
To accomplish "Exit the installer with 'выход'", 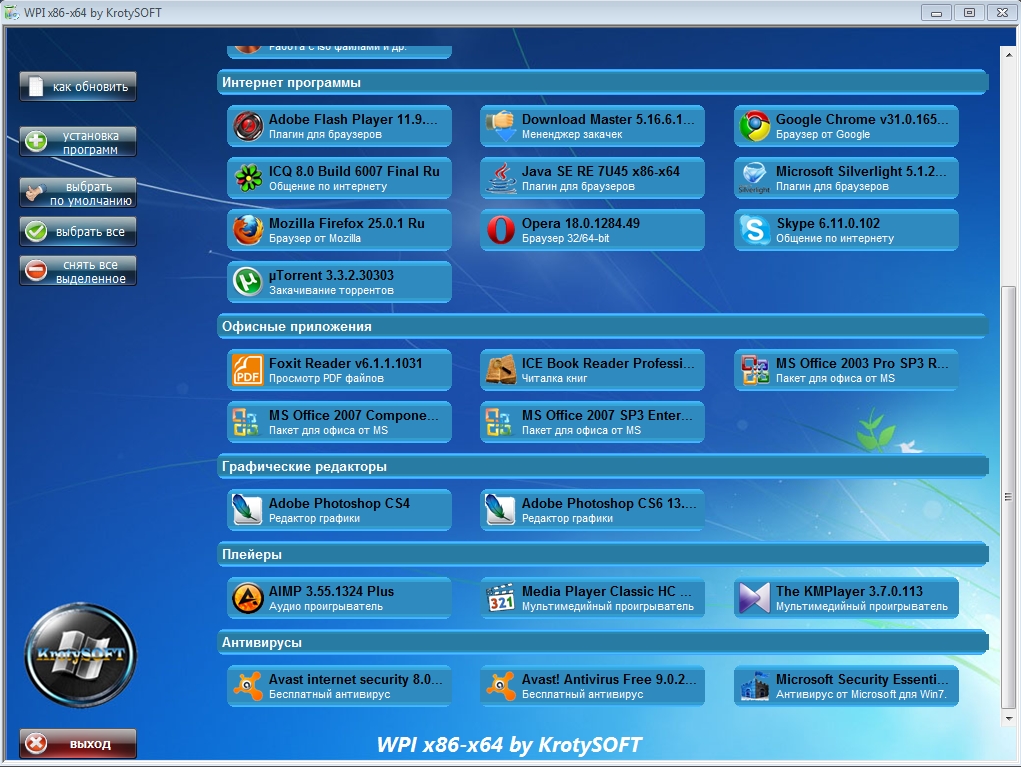I will pyautogui.click(x=78, y=744).
